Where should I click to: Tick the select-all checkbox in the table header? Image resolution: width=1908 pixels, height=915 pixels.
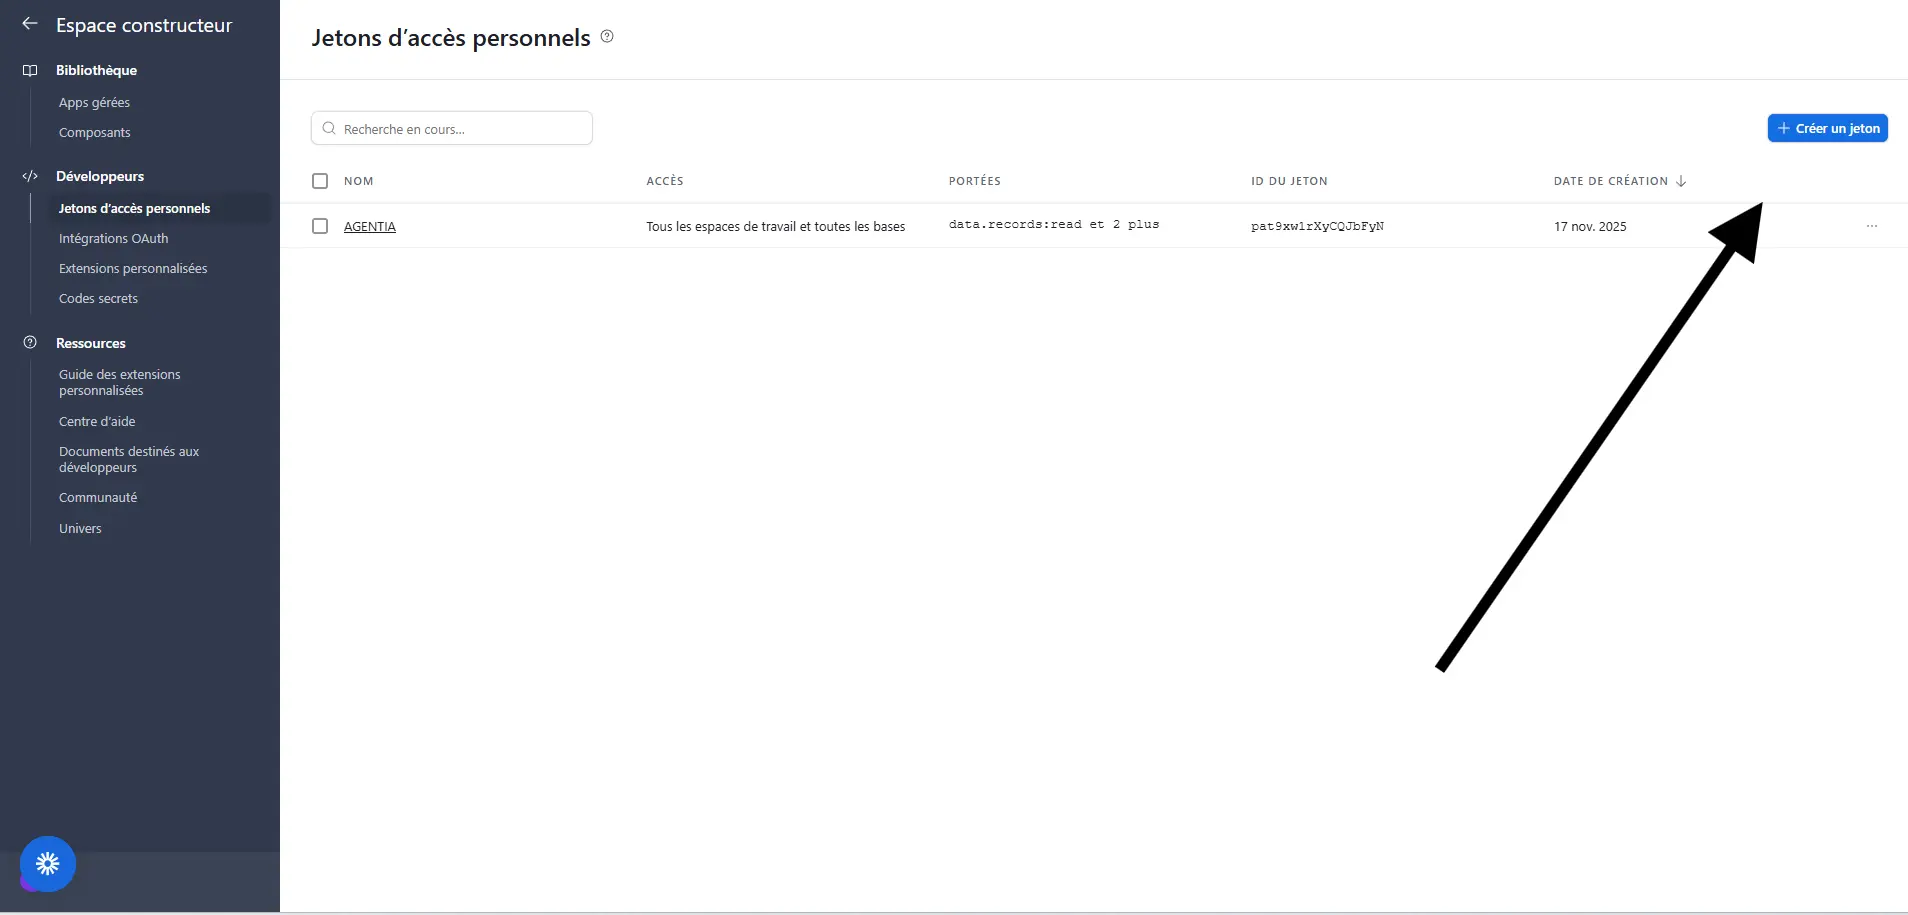(320, 181)
